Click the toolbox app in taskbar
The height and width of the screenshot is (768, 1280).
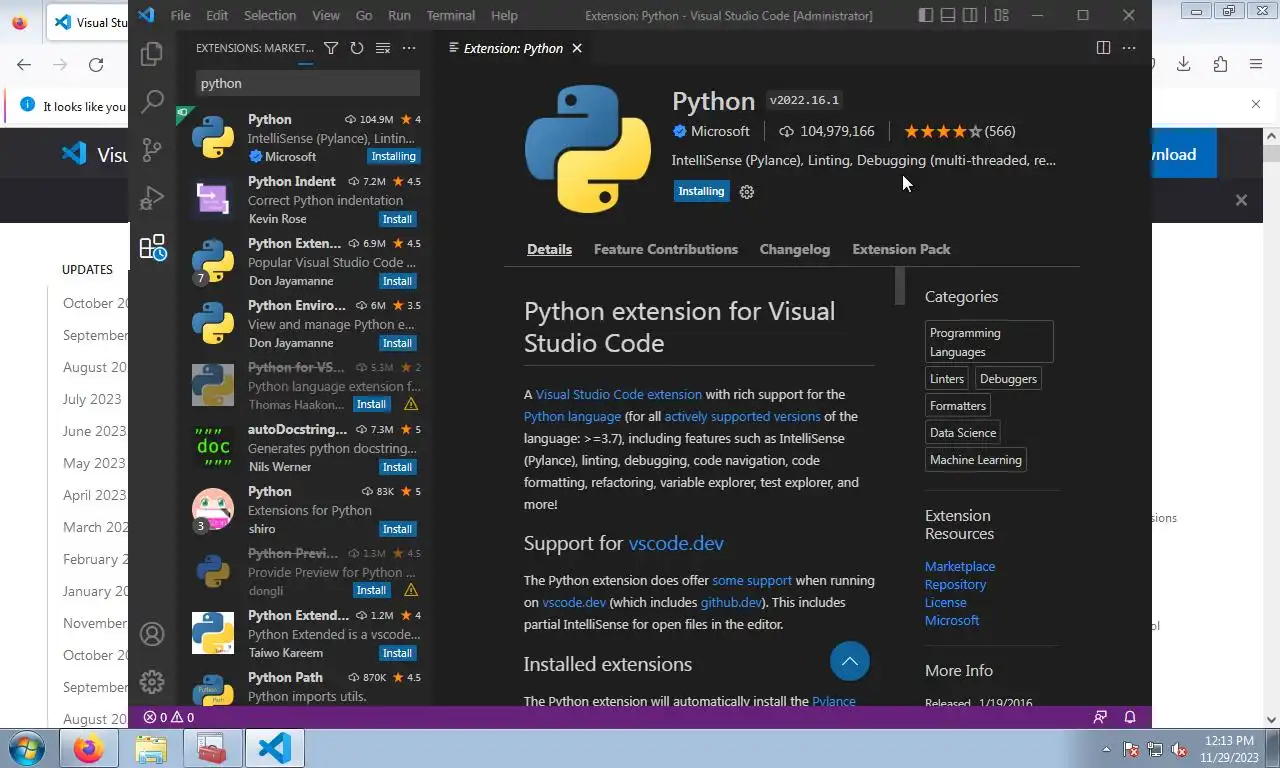pyautogui.click(x=211, y=748)
